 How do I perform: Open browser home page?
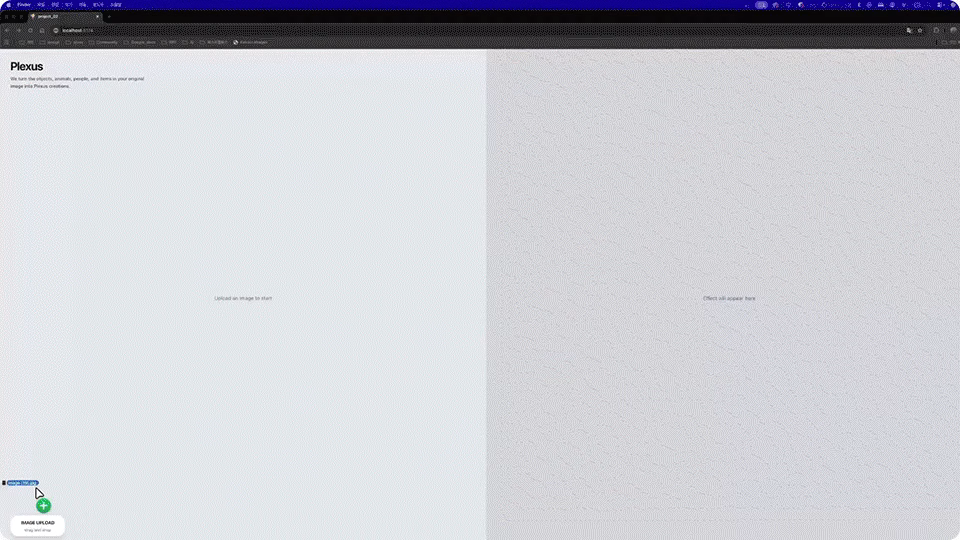[x=42, y=30]
